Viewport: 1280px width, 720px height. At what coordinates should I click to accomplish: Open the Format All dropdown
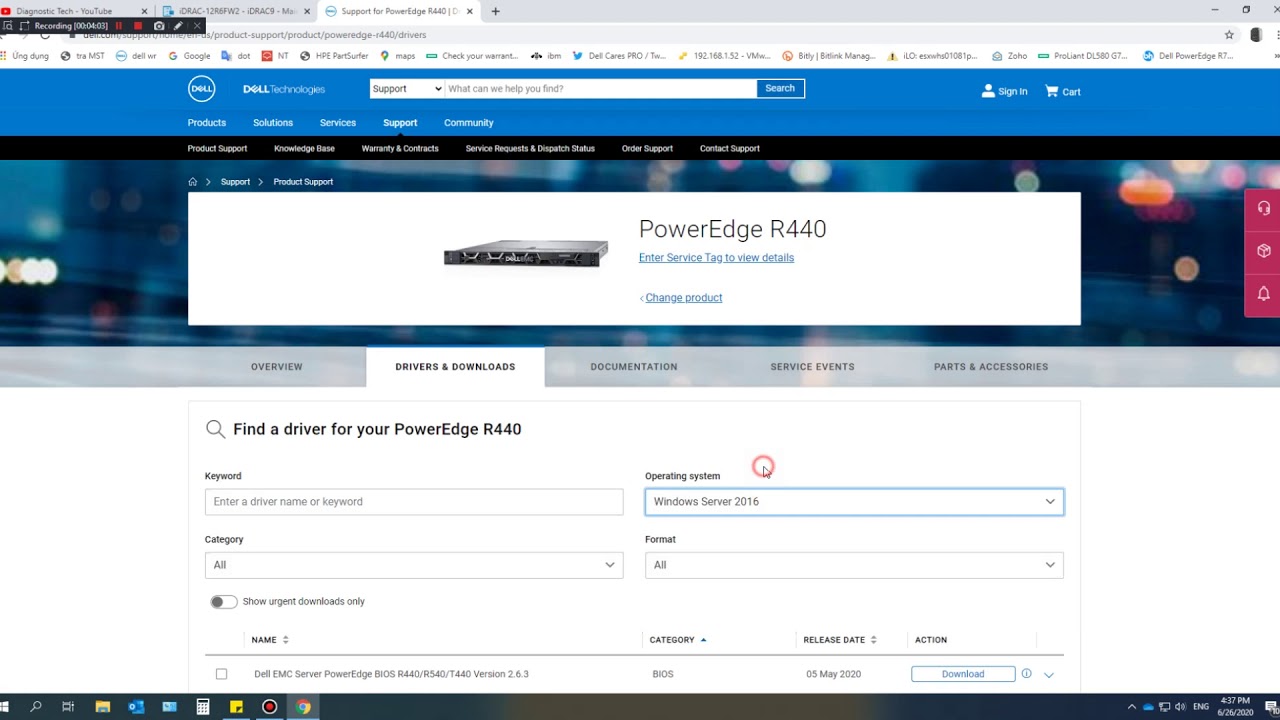(854, 565)
